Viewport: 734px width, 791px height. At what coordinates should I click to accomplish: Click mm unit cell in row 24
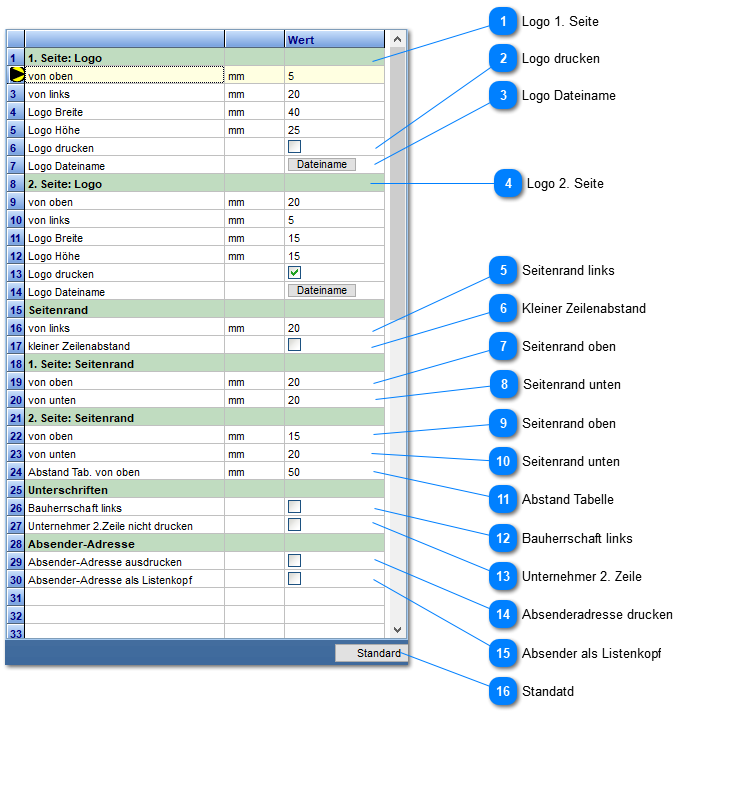coord(254,472)
